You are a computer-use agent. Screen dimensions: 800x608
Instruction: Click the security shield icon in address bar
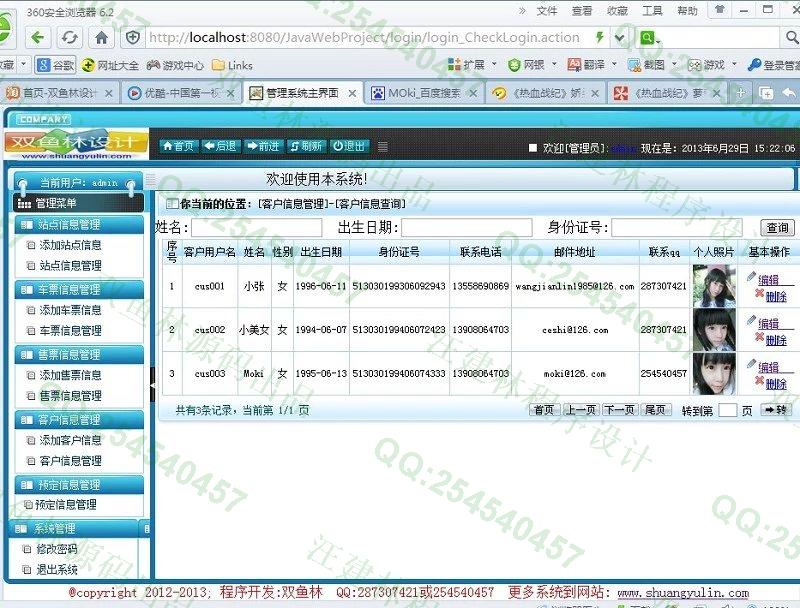pos(133,37)
